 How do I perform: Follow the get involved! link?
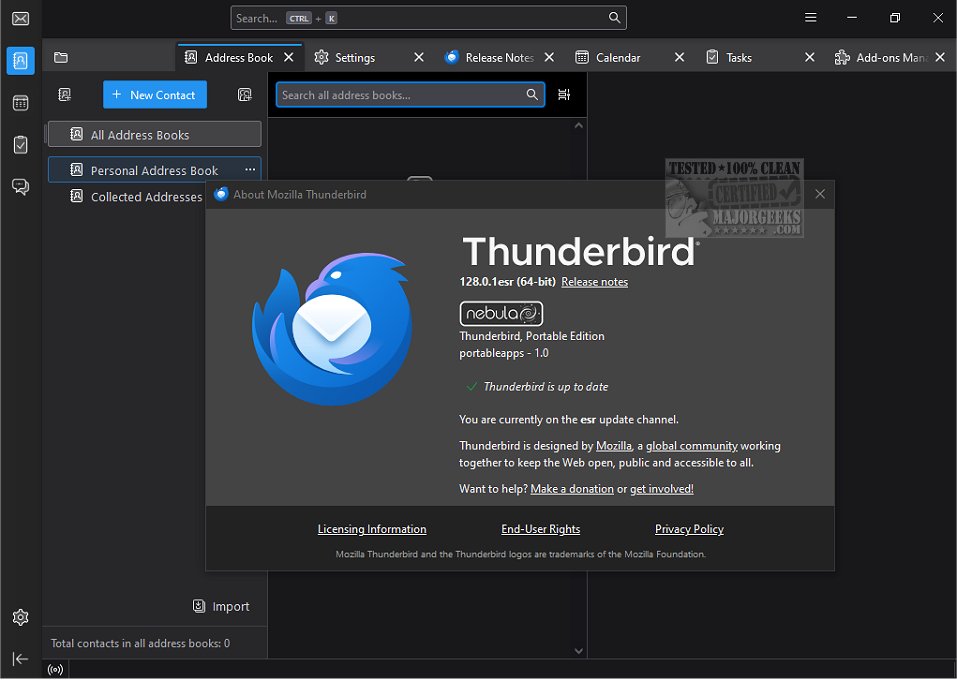[662, 489]
